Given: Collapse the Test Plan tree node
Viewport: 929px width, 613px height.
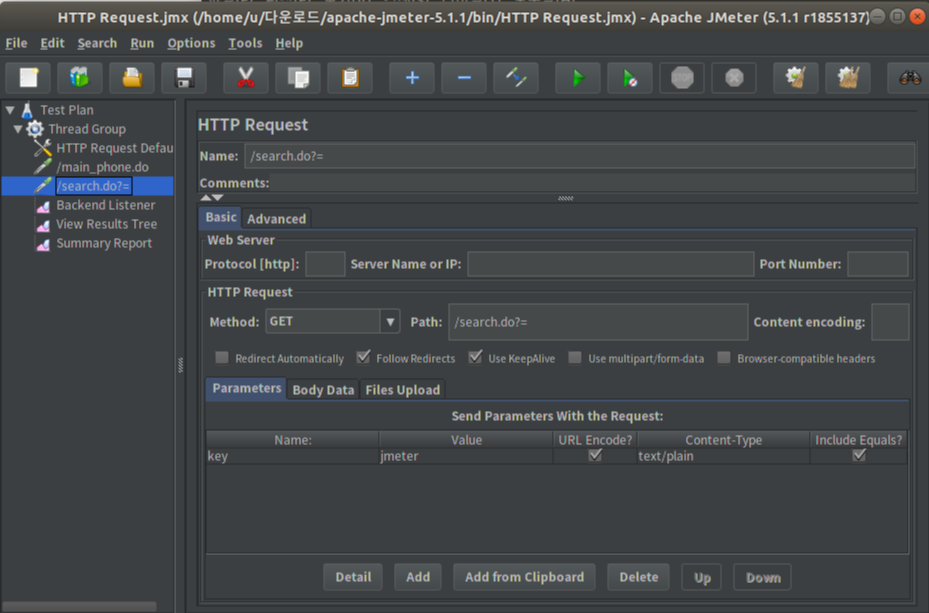Looking at the screenshot, I should pos(10,110).
